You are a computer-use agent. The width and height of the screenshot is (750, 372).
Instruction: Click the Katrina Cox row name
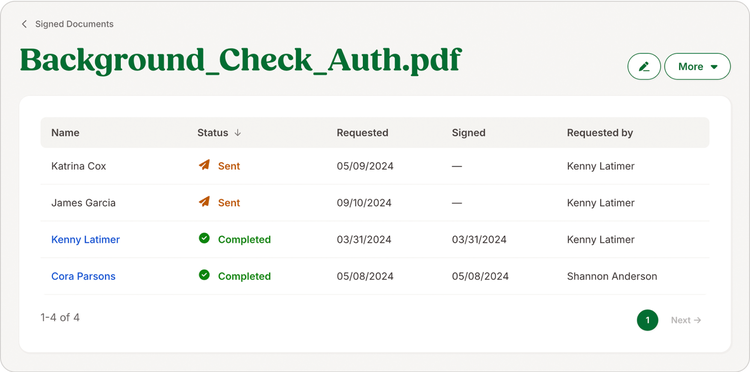pos(78,166)
